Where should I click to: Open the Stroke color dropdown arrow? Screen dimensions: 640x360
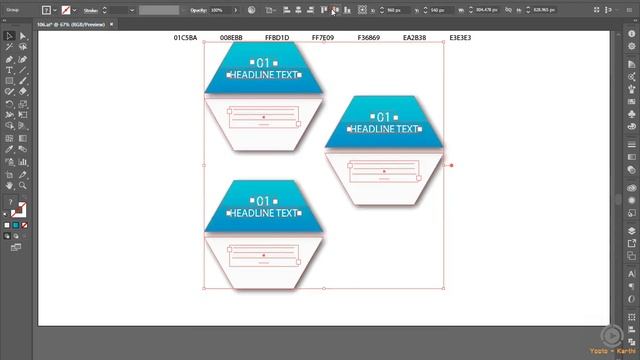(x=74, y=10)
